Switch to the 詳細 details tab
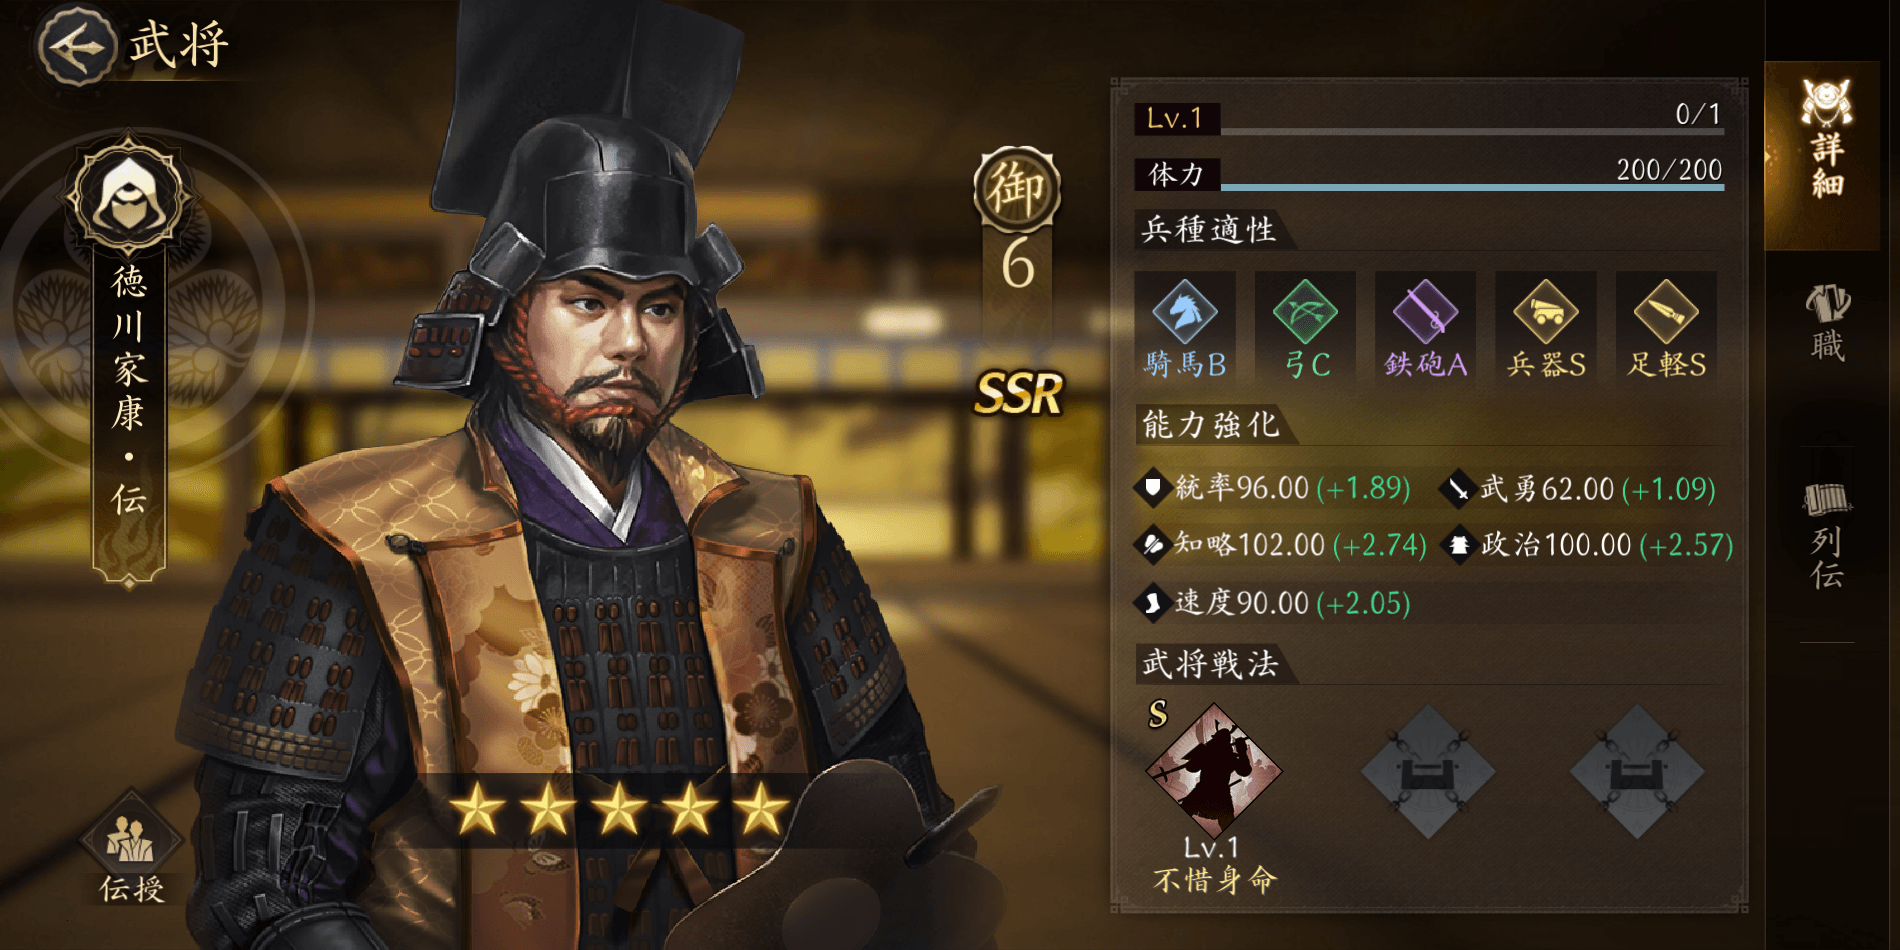The height and width of the screenshot is (950, 1900). [1826, 140]
